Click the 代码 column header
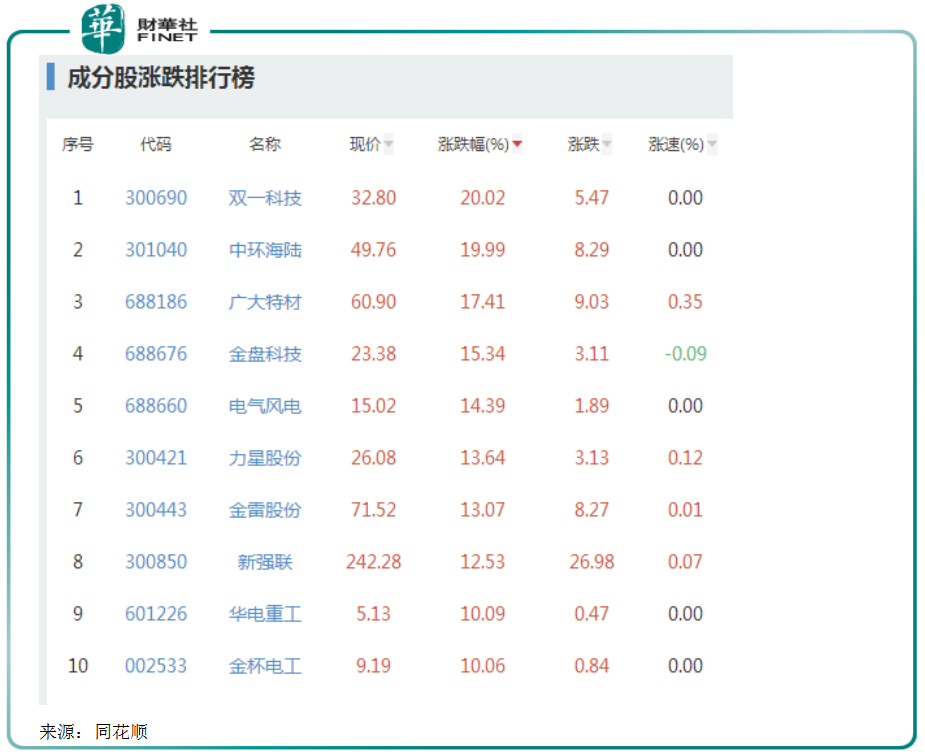 pos(156,144)
